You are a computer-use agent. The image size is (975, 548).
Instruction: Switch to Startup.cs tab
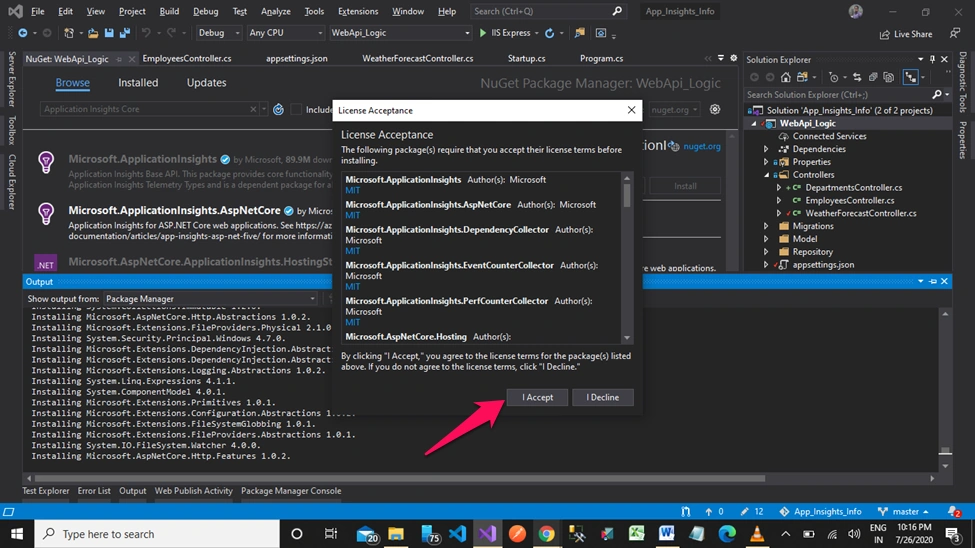tap(526, 58)
